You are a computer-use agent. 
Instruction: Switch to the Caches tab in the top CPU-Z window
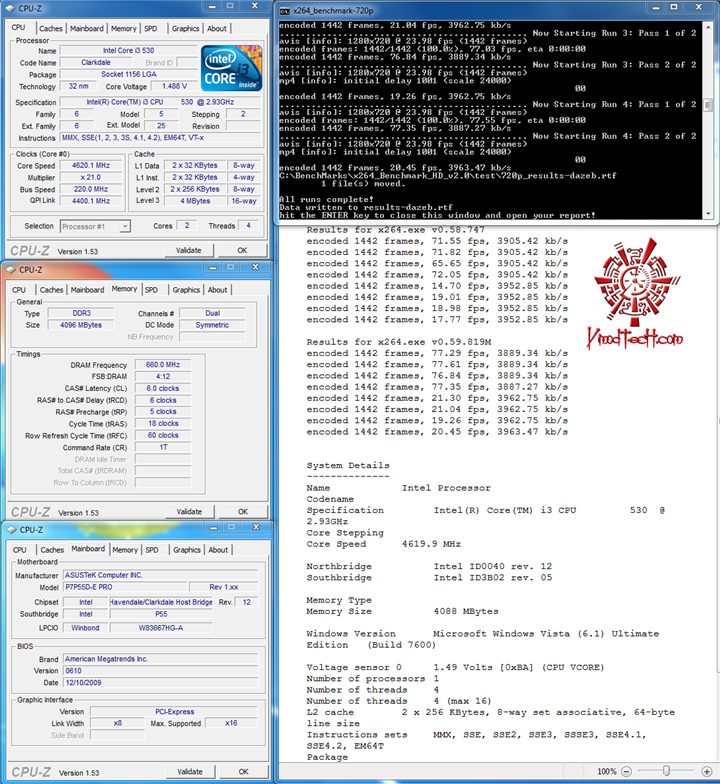51,28
